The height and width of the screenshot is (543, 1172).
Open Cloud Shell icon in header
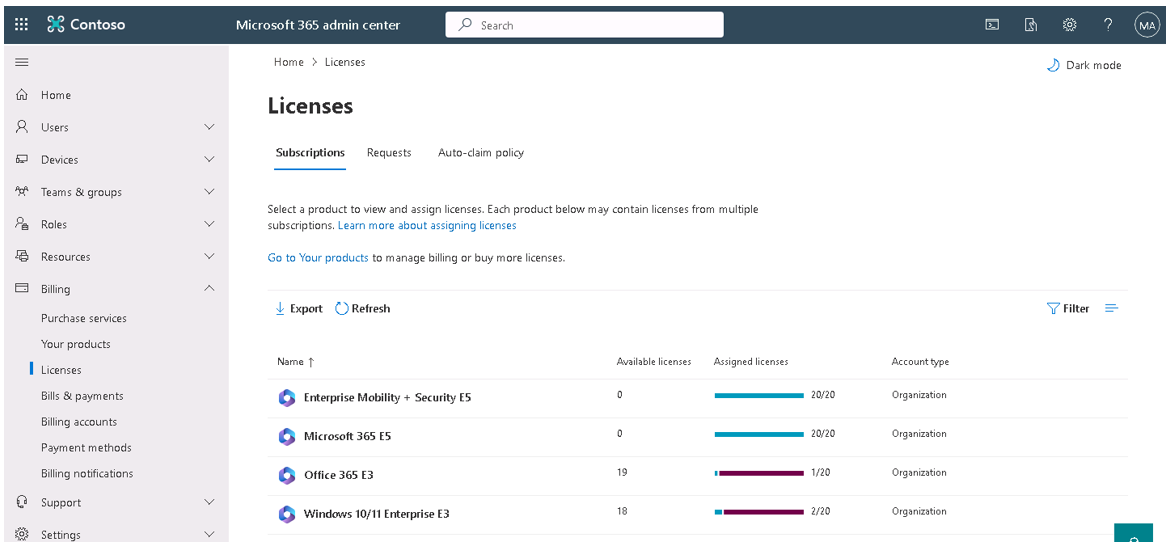pyautogui.click(x=992, y=25)
